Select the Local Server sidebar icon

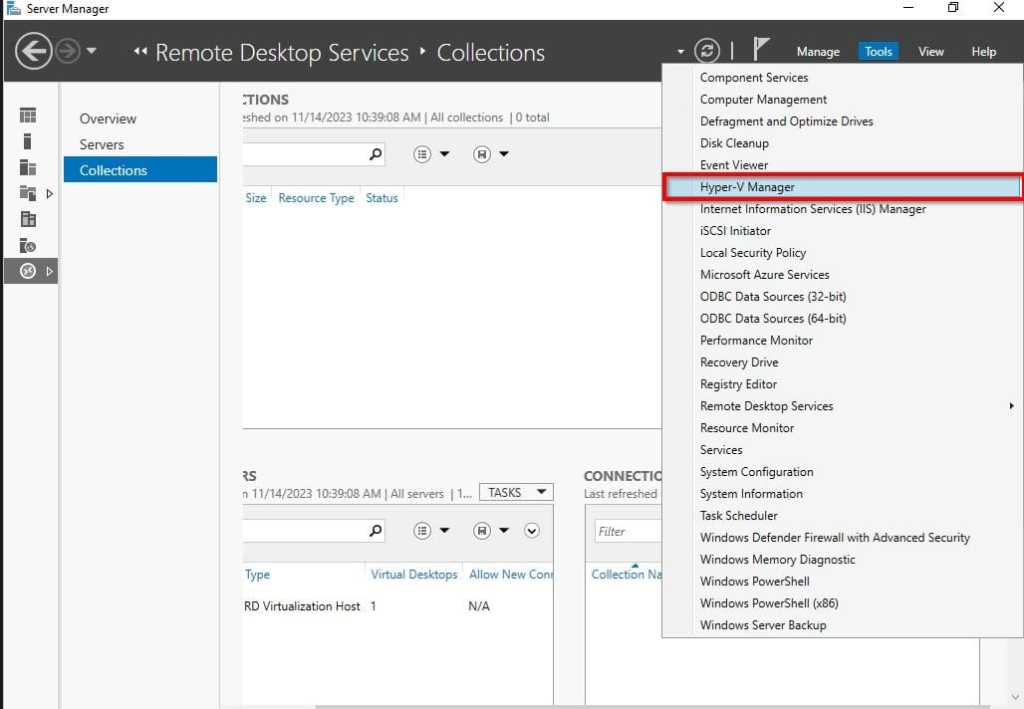coord(28,142)
